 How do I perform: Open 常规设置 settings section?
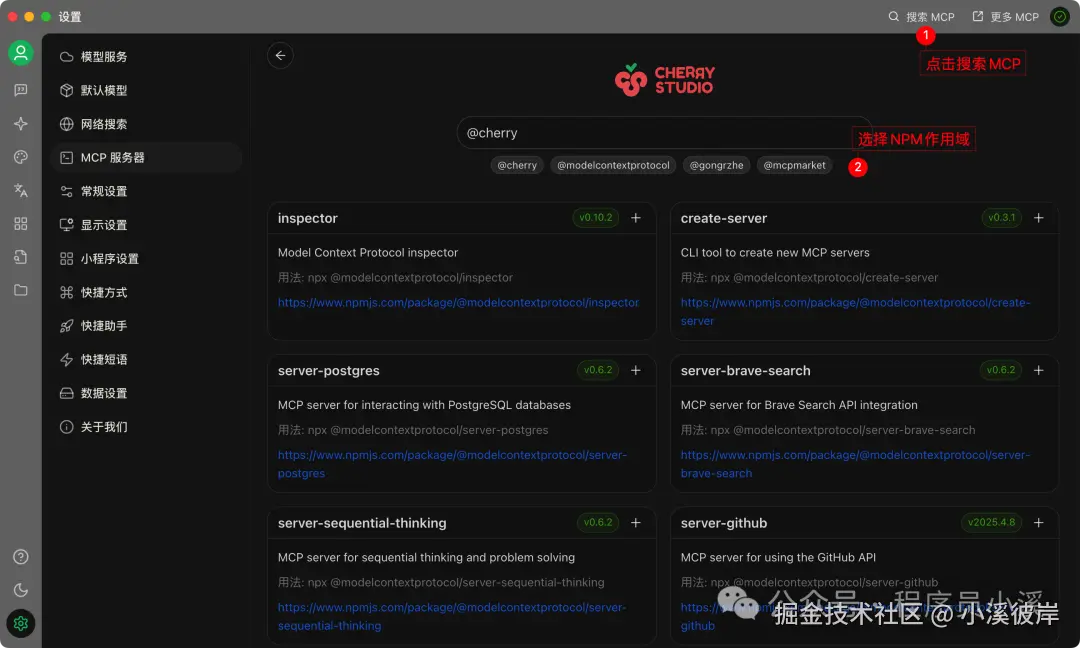click(x=146, y=191)
